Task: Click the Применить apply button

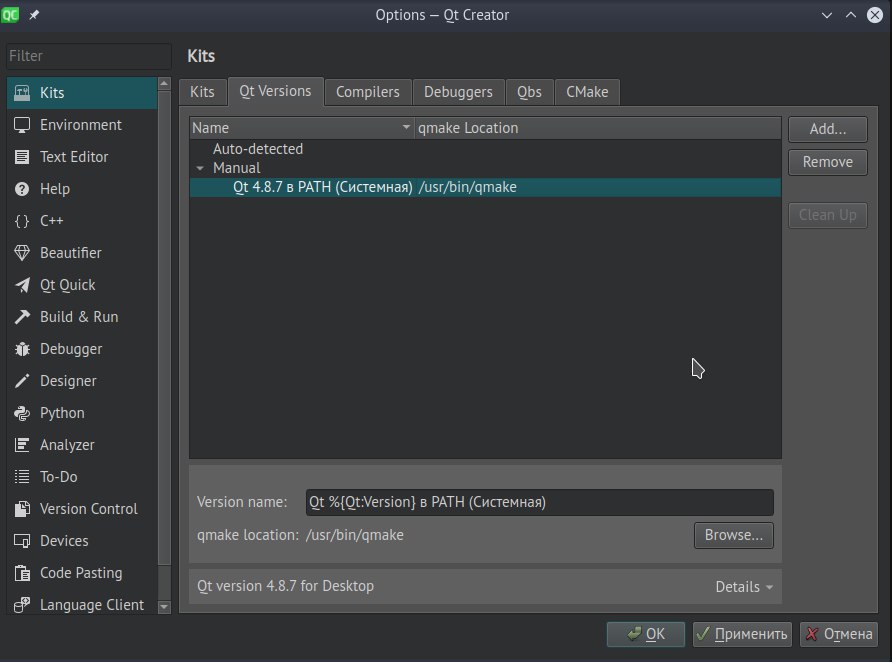Action: 742,634
